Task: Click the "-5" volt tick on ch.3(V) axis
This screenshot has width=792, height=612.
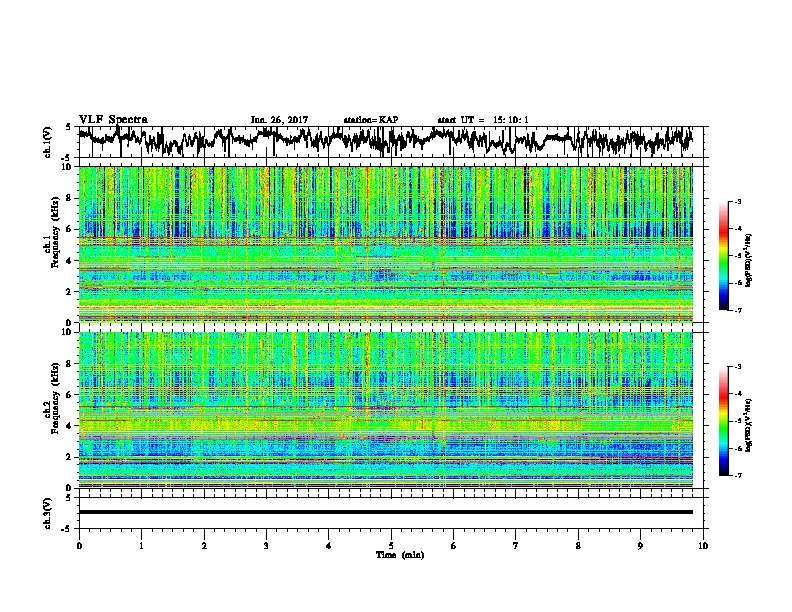Action: 66,529
